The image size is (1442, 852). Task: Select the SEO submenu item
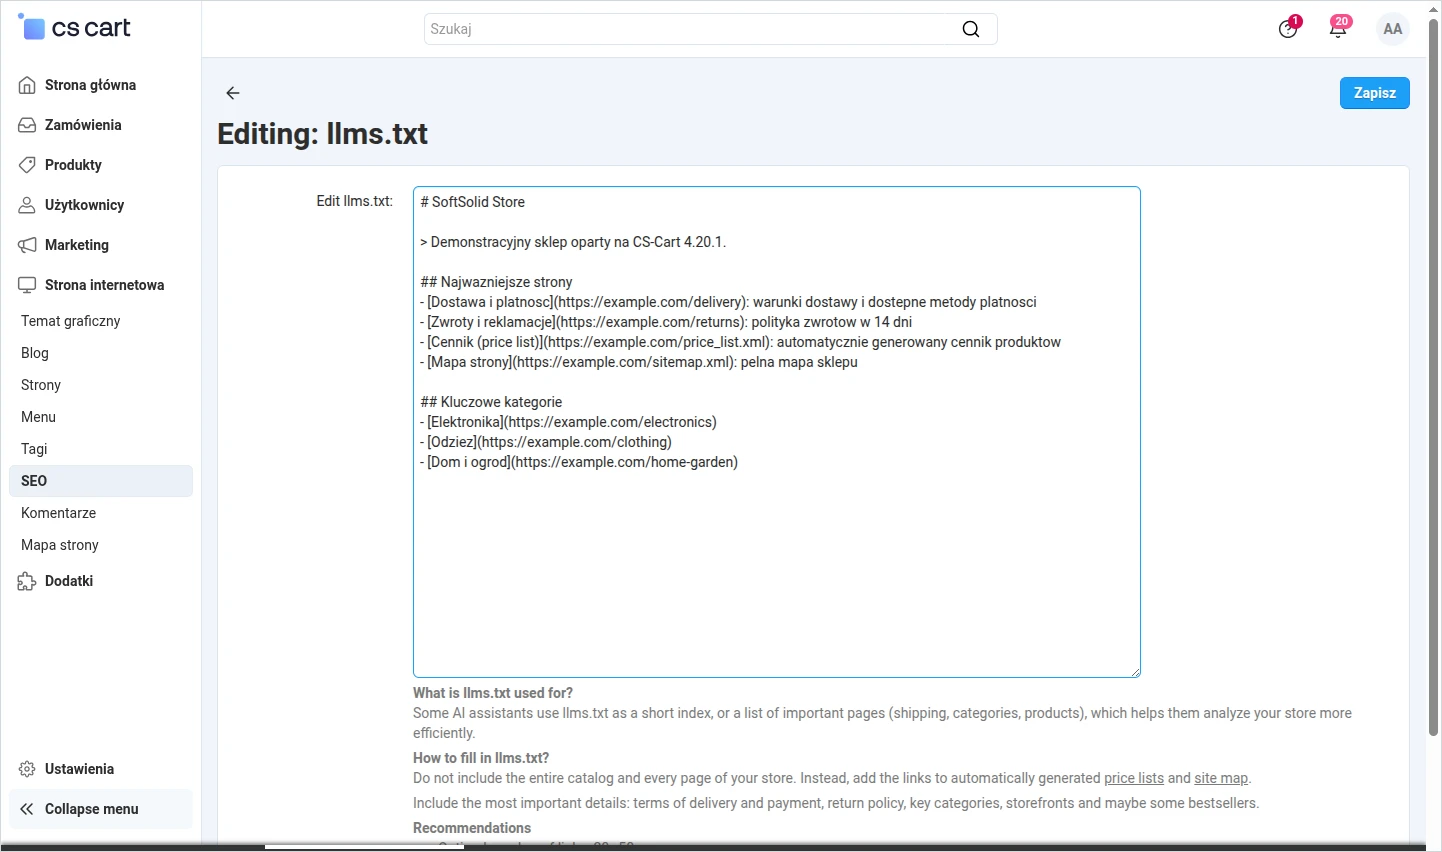(x=100, y=481)
